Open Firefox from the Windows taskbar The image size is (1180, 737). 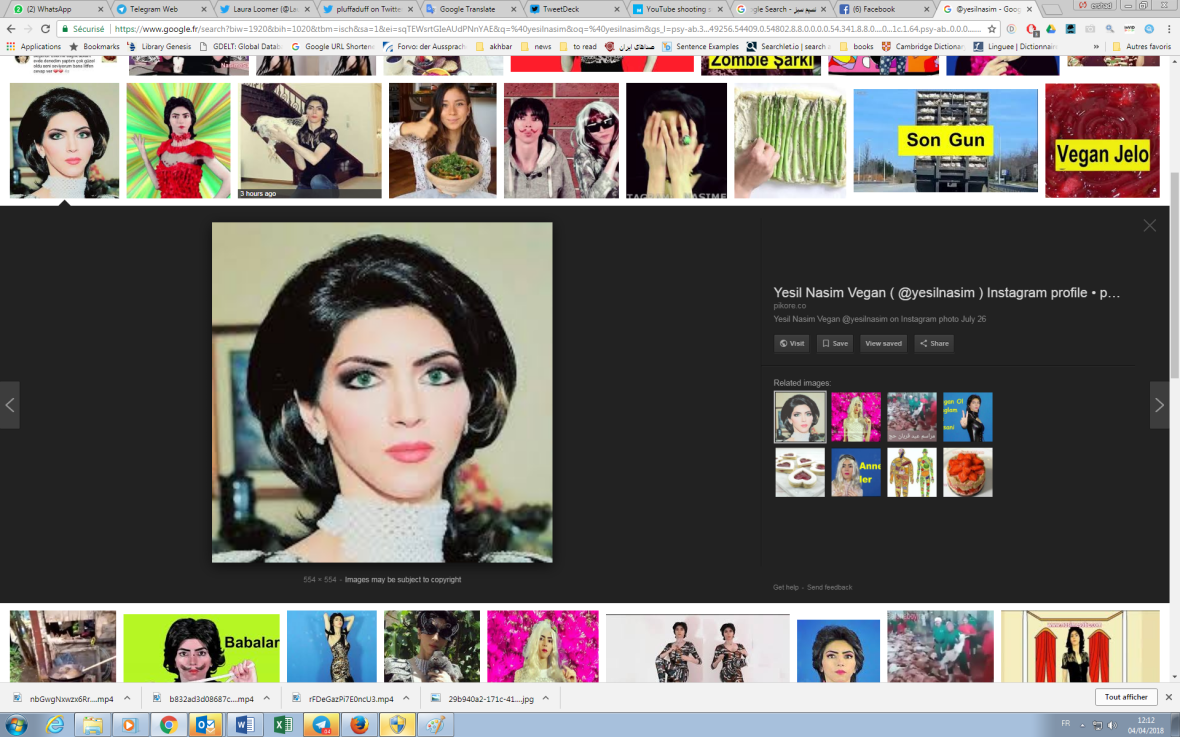point(359,725)
